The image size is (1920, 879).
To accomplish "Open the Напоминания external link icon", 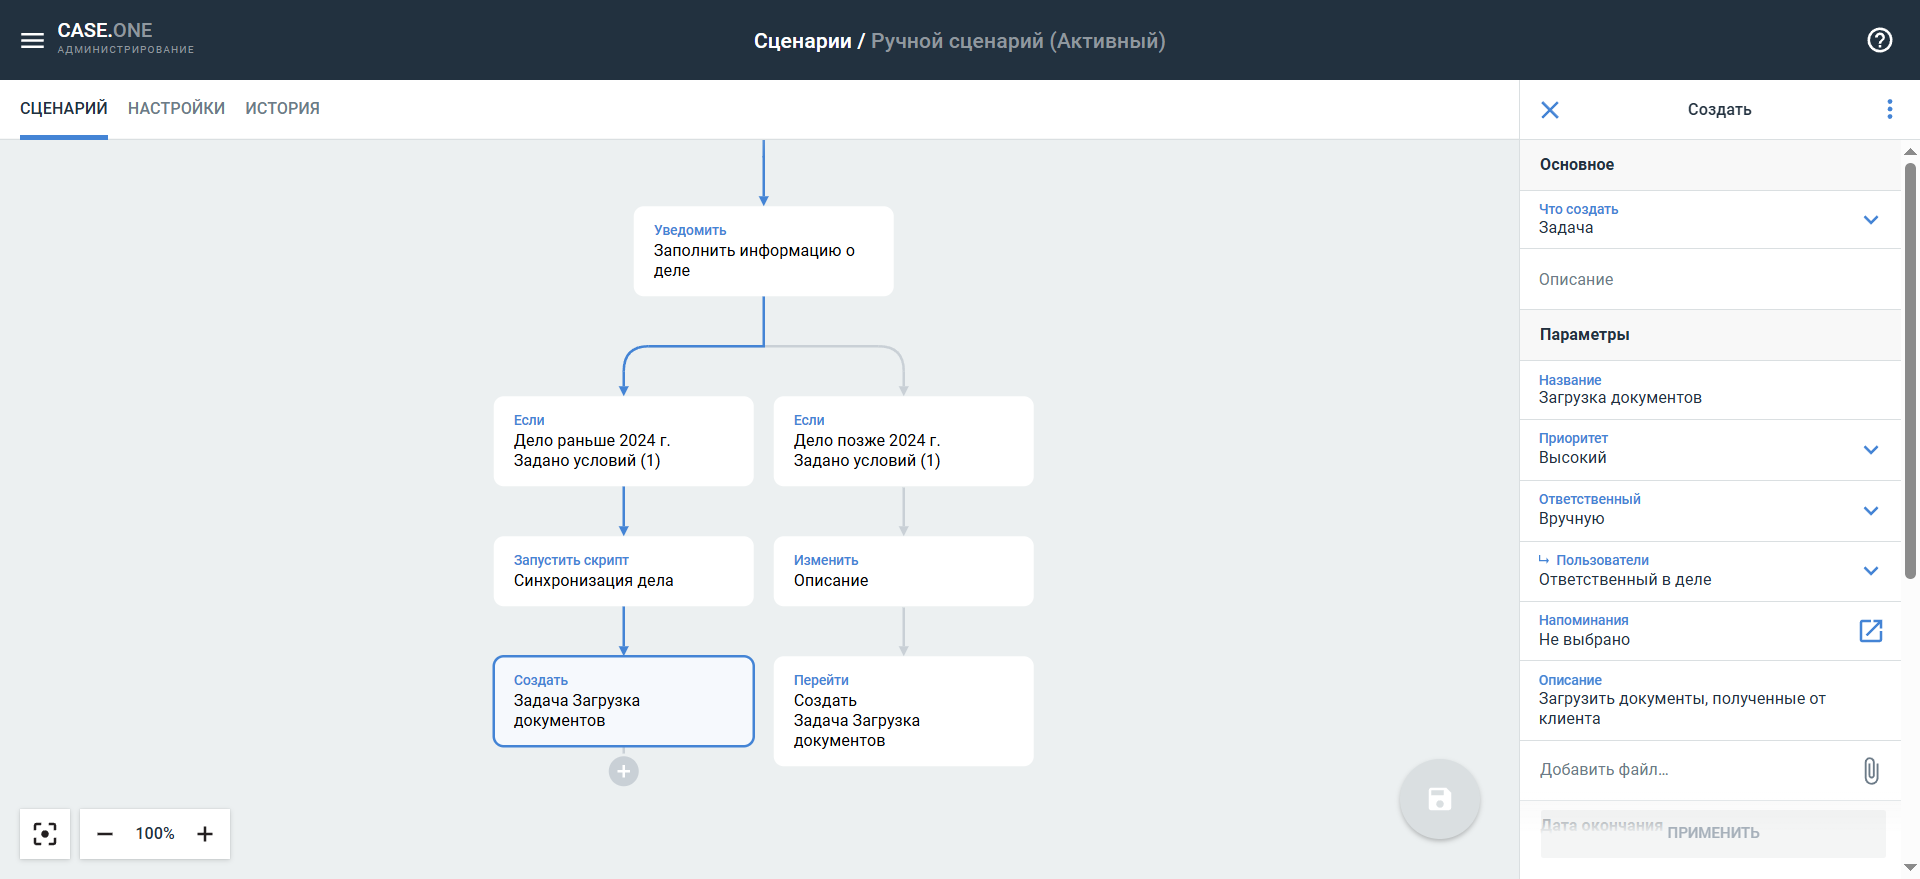I will pyautogui.click(x=1870, y=630).
